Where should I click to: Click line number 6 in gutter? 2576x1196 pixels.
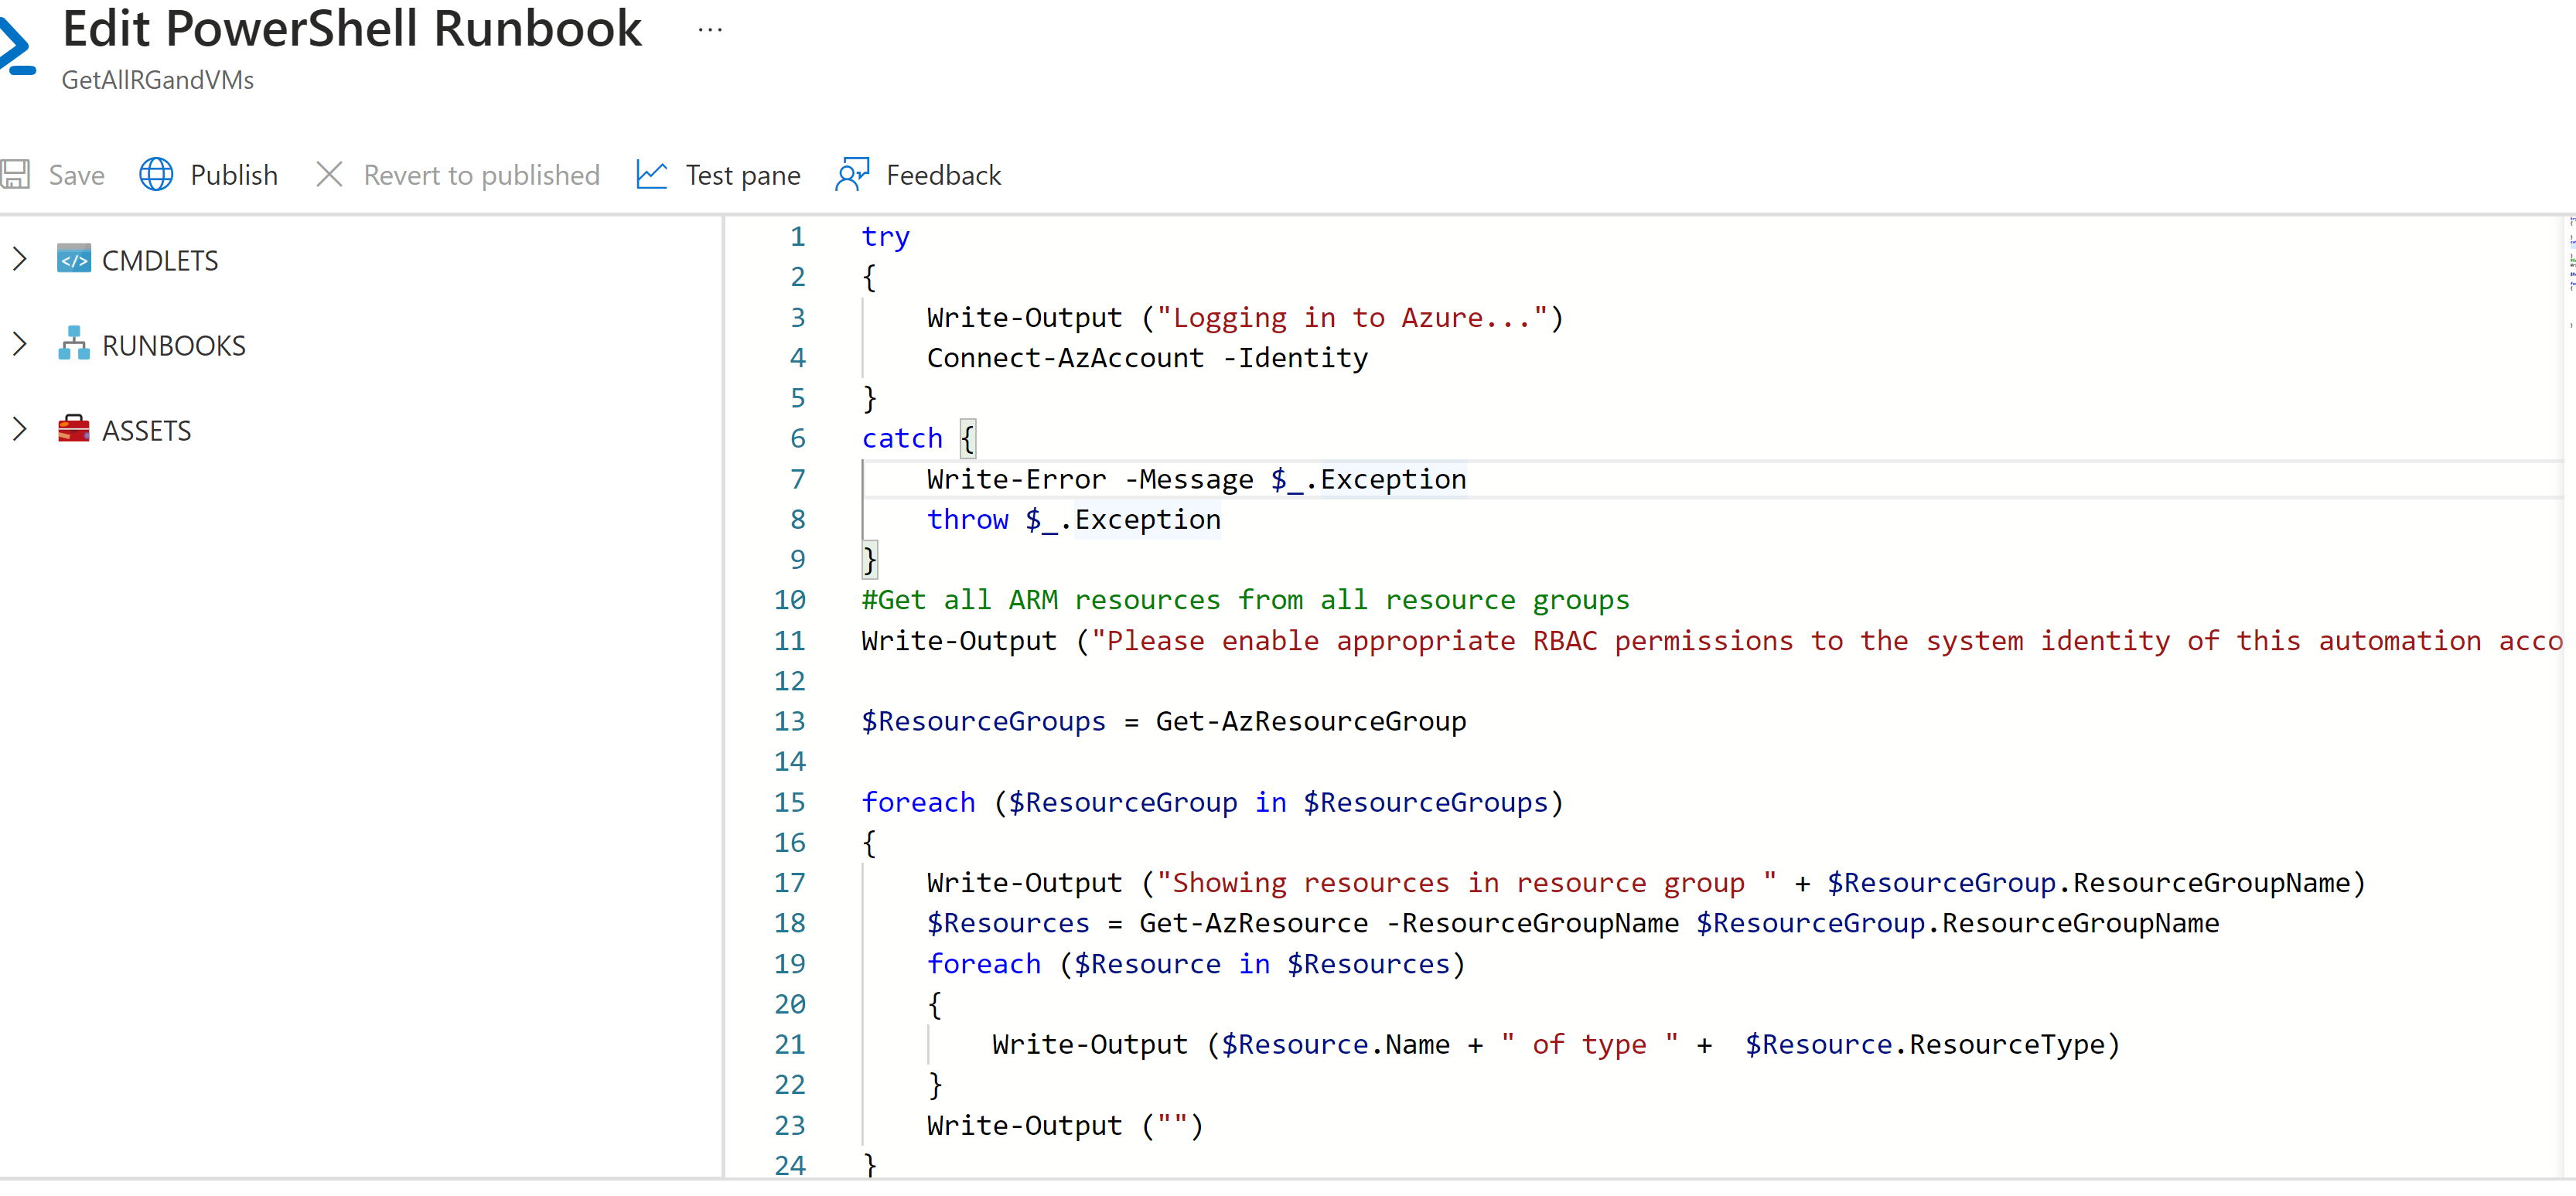point(798,439)
